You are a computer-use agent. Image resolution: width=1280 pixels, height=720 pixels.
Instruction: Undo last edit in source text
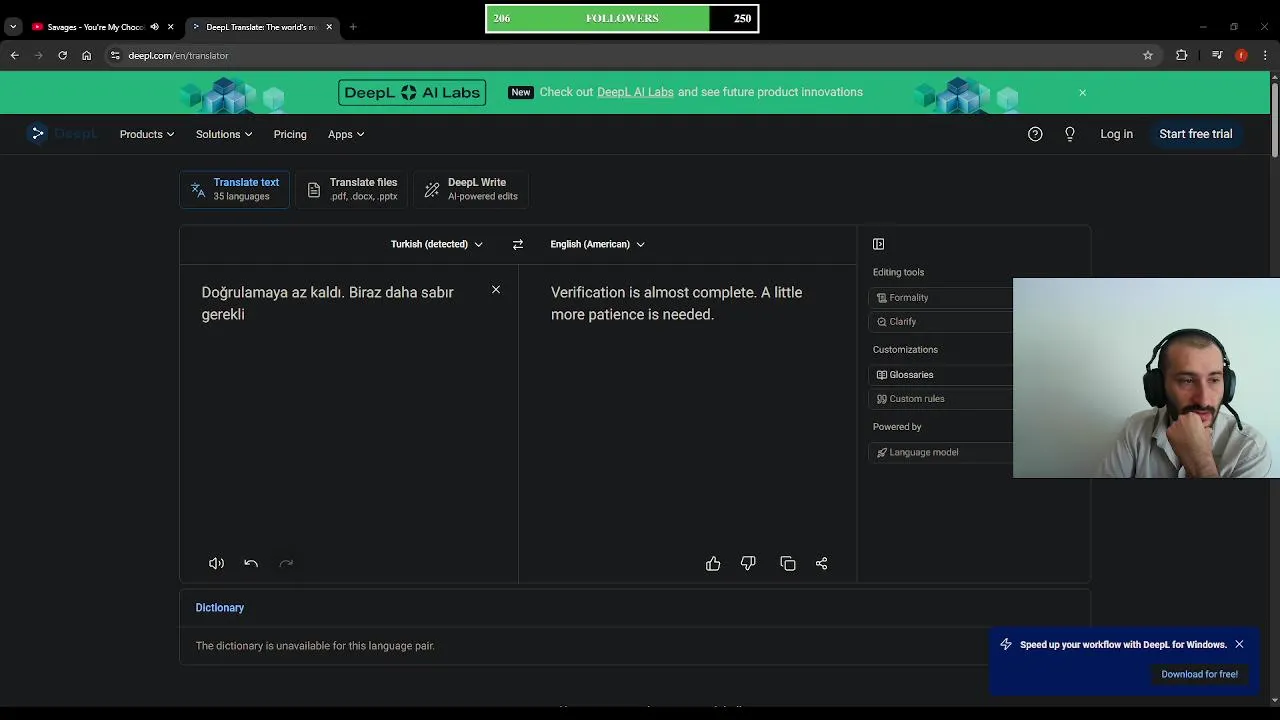(251, 564)
